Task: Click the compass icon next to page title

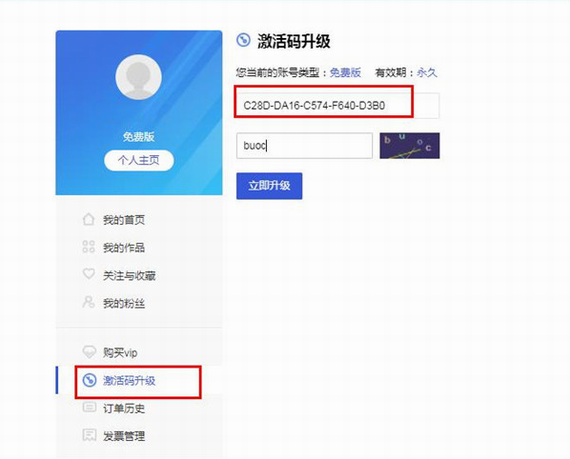Action: click(x=243, y=40)
